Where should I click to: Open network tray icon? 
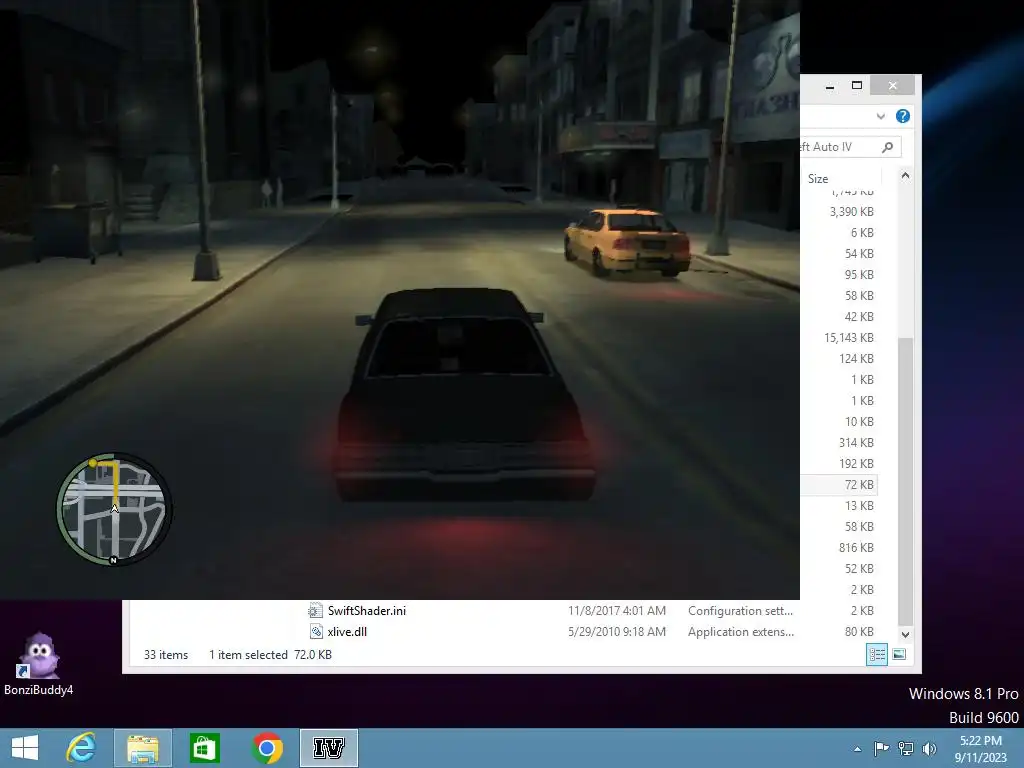click(x=905, y=748)
